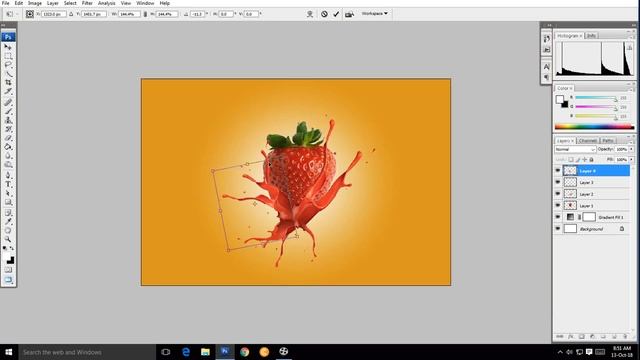Collapse the toolbox with its top arrows
Screen dimensions: 640x360
[x=3, y=25]
